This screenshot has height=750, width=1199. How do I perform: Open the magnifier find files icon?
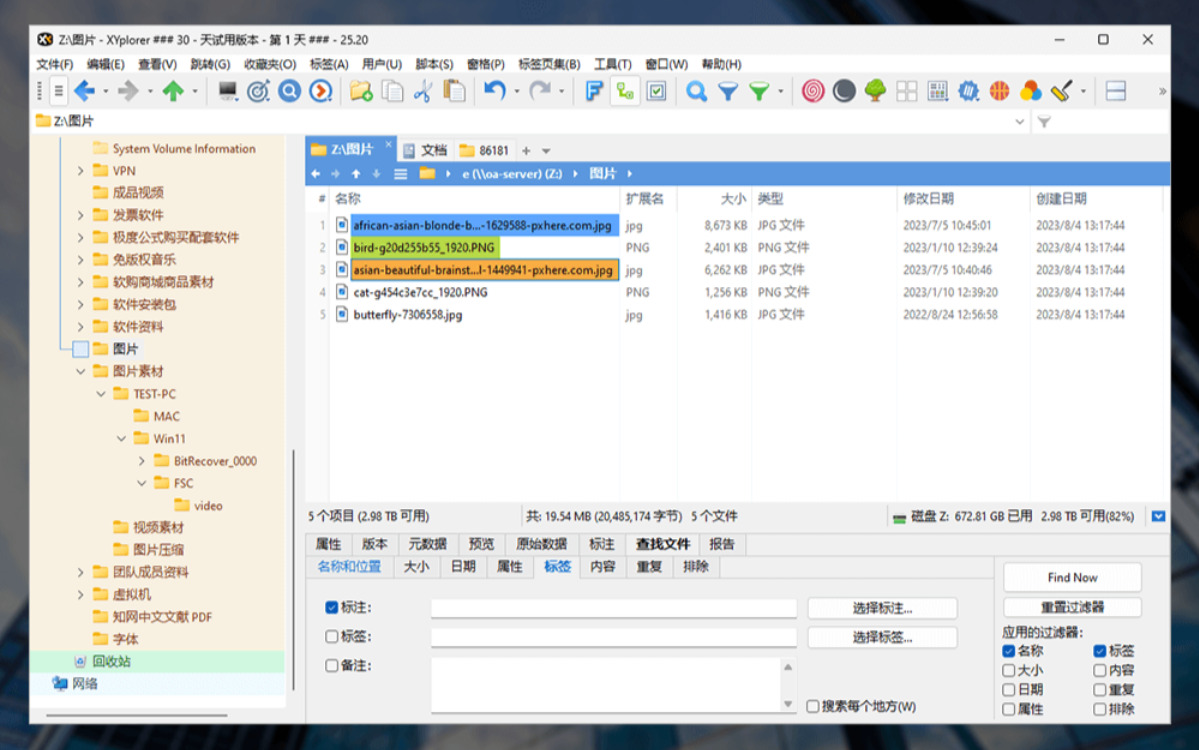(696, 91)
